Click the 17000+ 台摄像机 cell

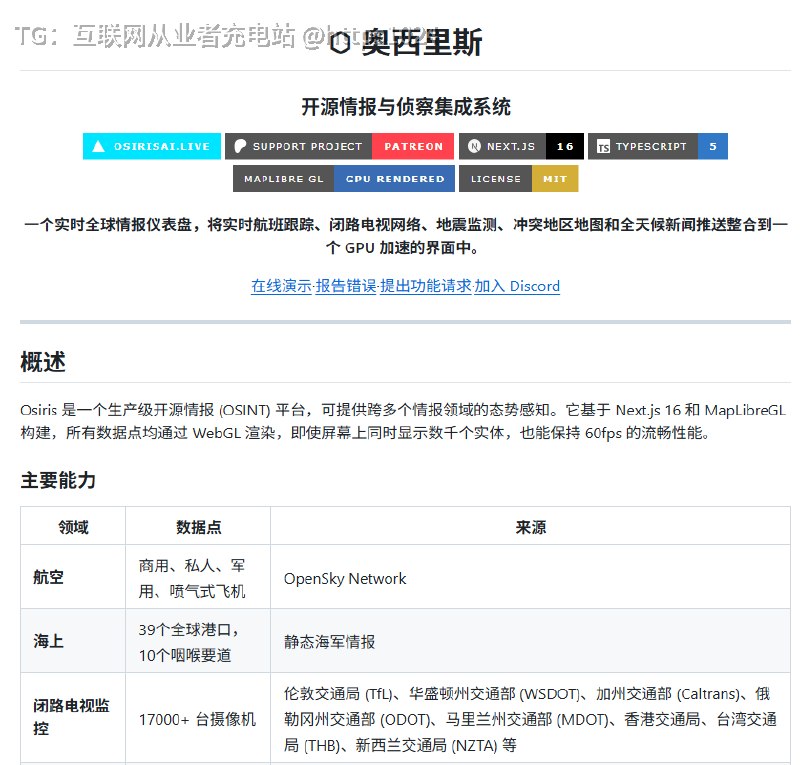pyautogui.click(x=198, y=719)
